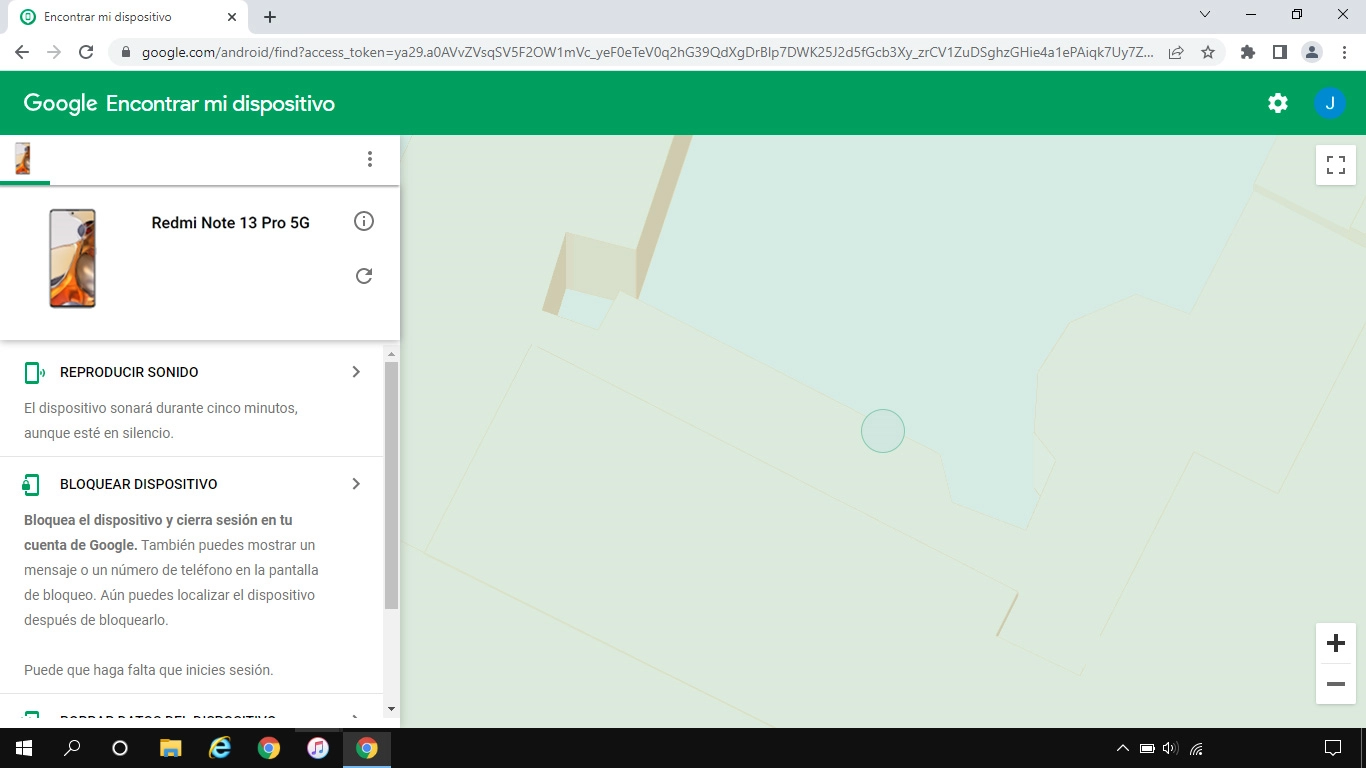Open Find My Device settings gear
1366x768 pixels.
pyautogui.click(x=1277, y=102)
